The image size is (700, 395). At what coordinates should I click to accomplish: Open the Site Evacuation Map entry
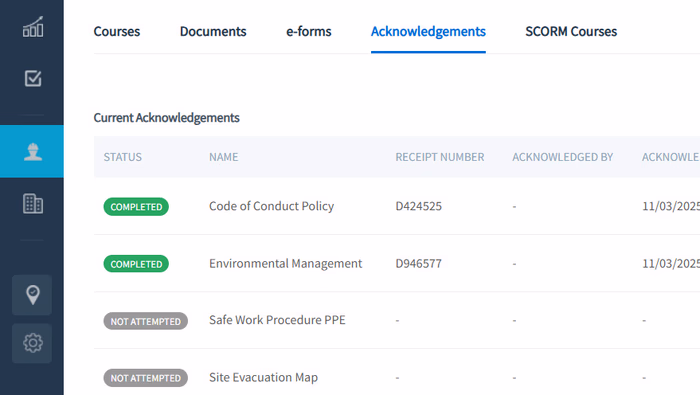click(263, 378)
